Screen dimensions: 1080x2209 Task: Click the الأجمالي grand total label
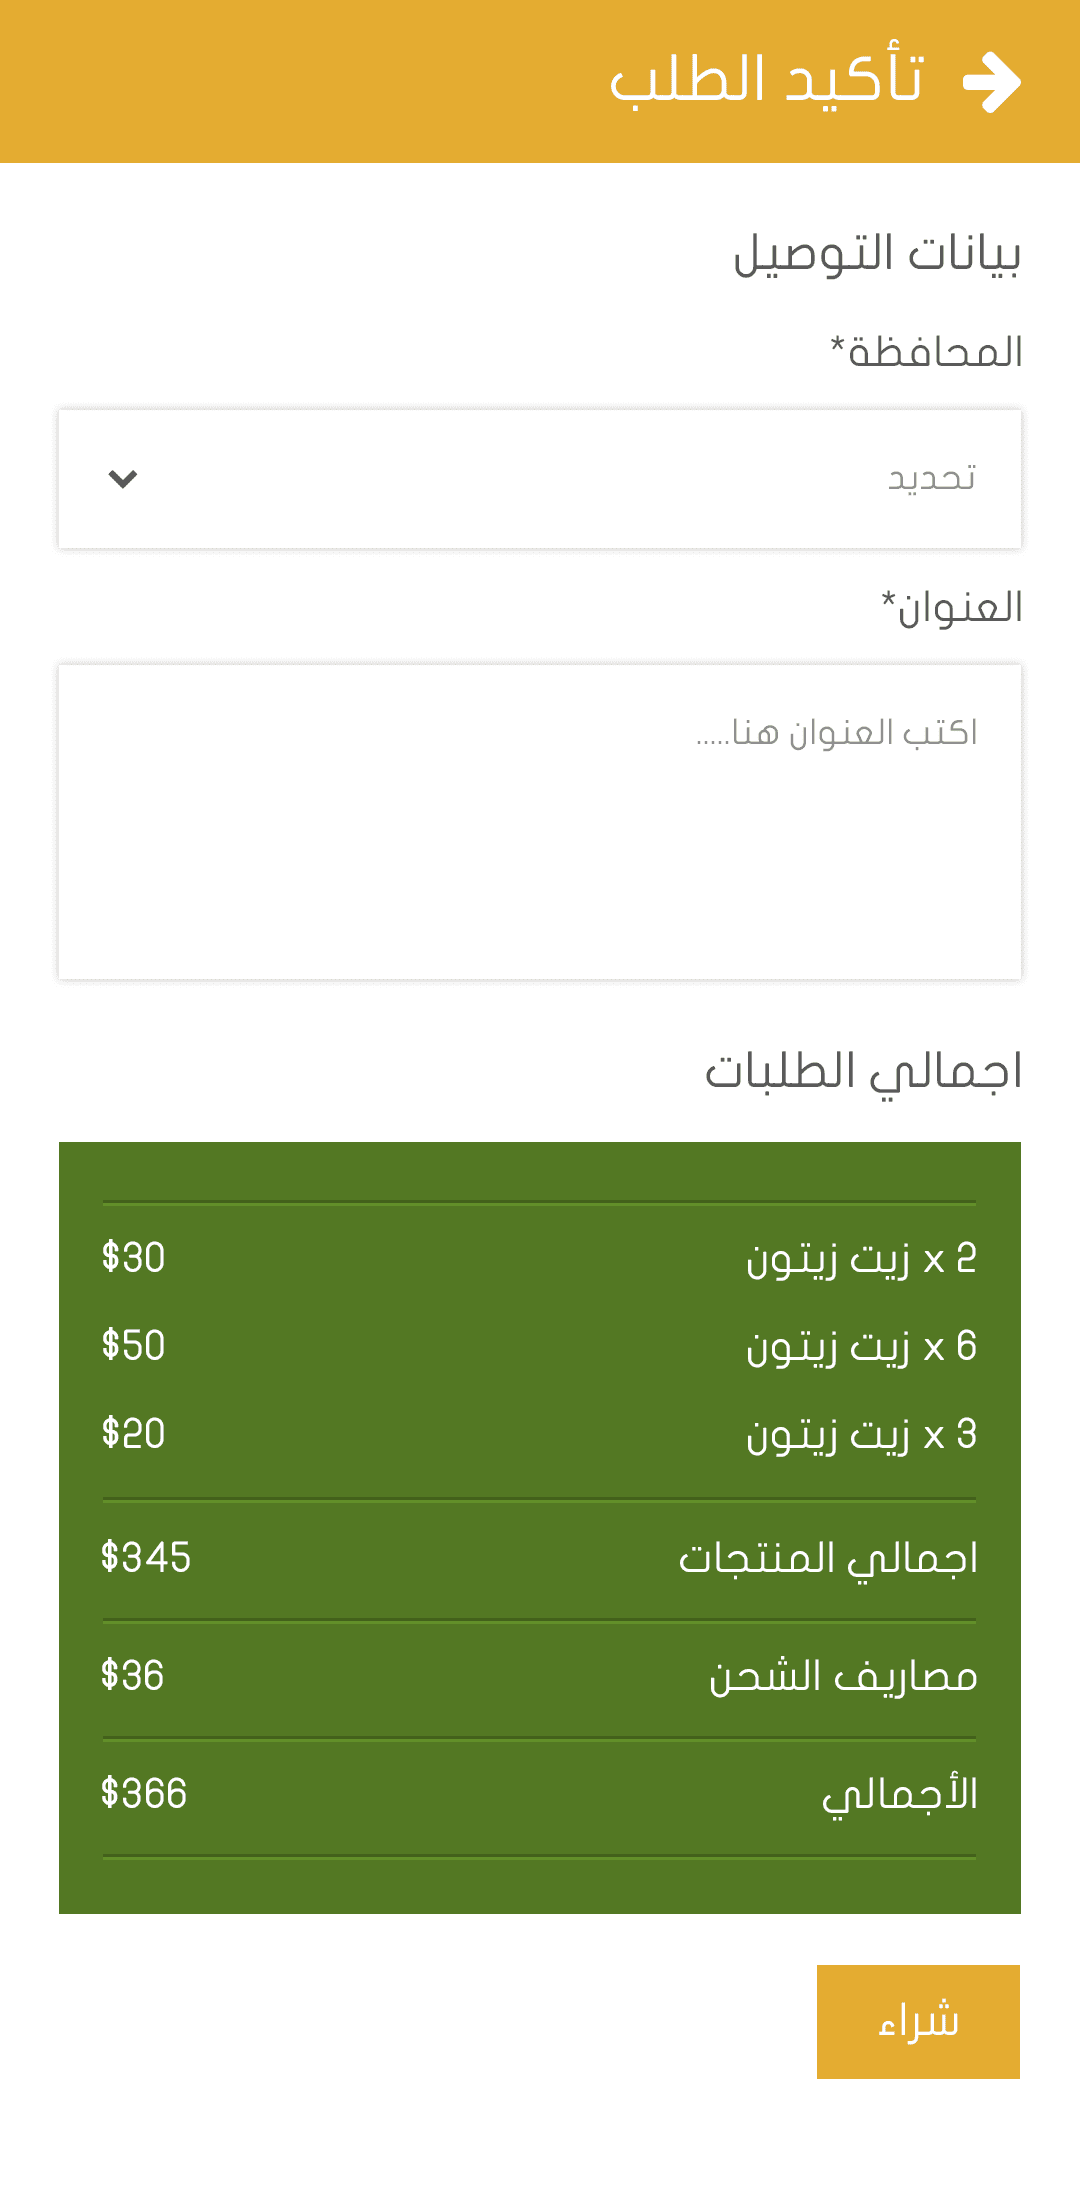point(900,1794)
